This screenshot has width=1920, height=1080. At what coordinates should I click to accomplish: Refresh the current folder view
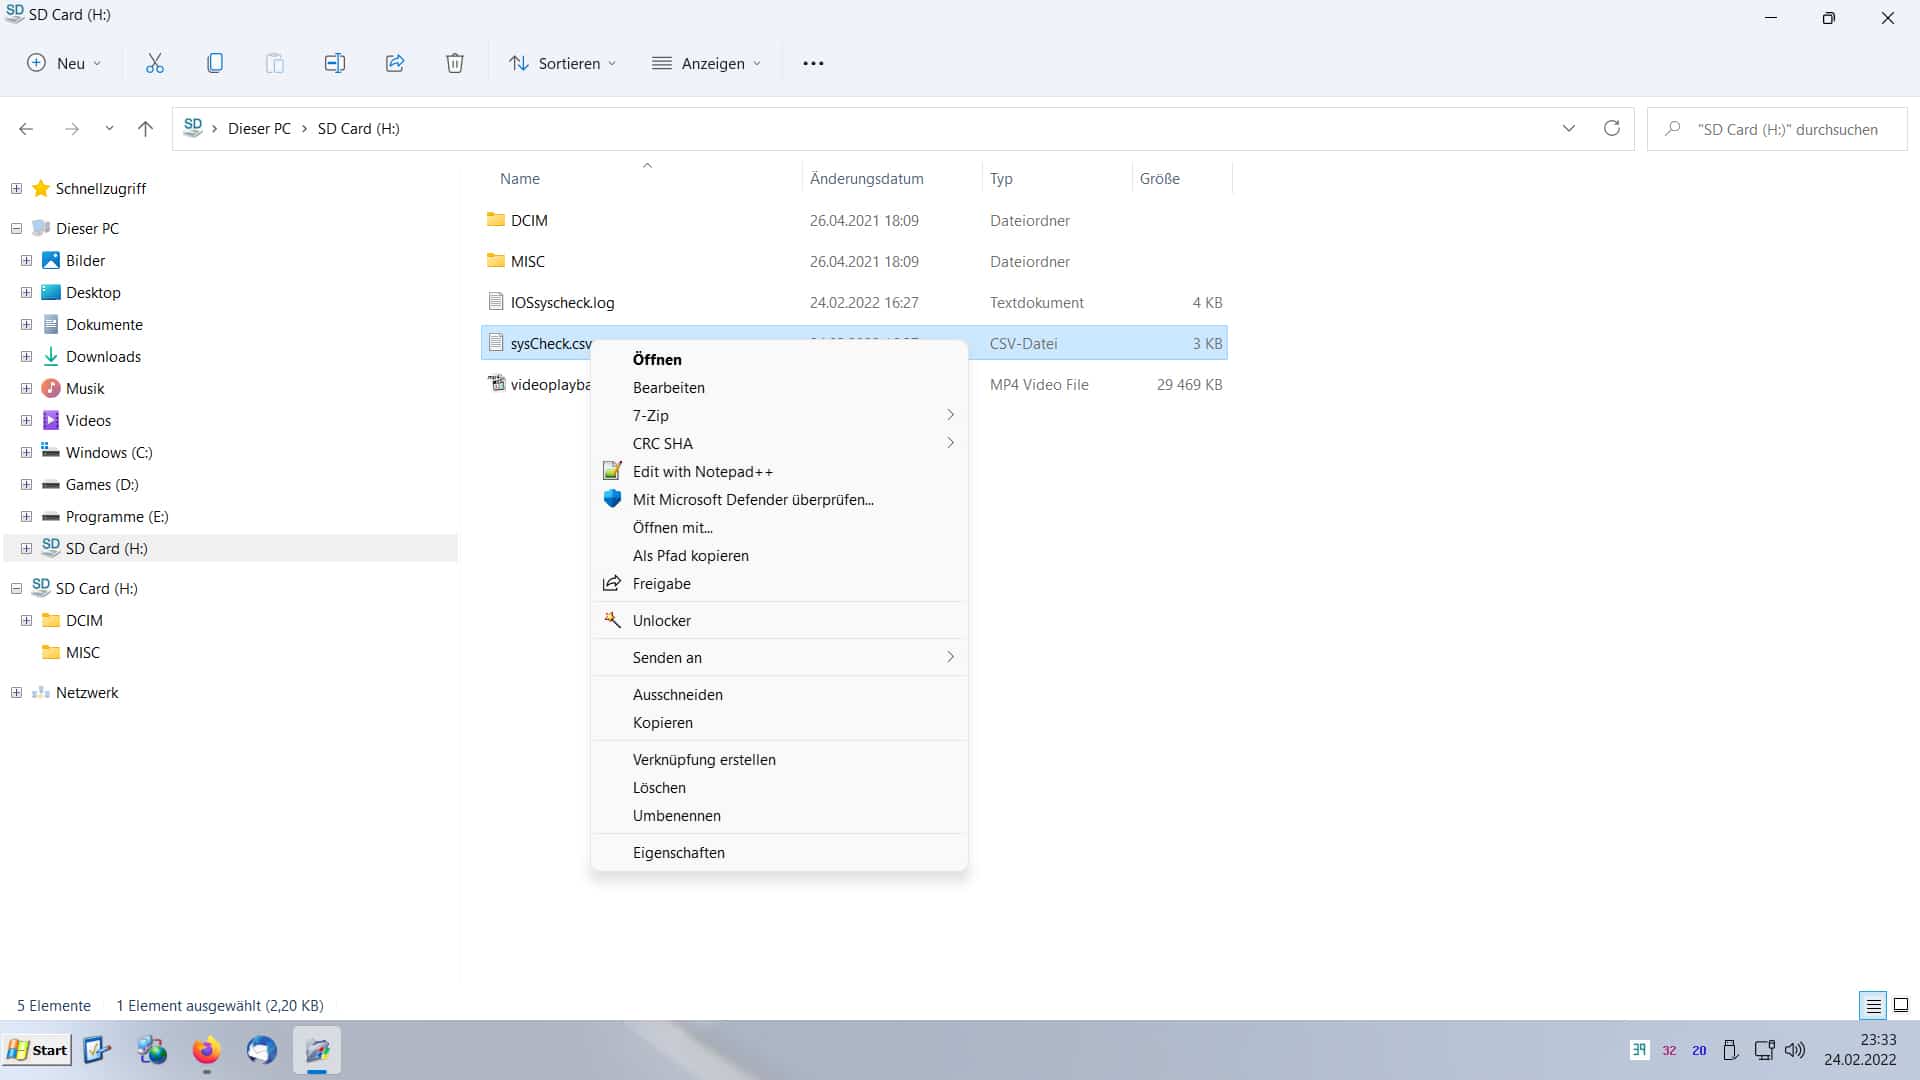(x=1611, y=128)
